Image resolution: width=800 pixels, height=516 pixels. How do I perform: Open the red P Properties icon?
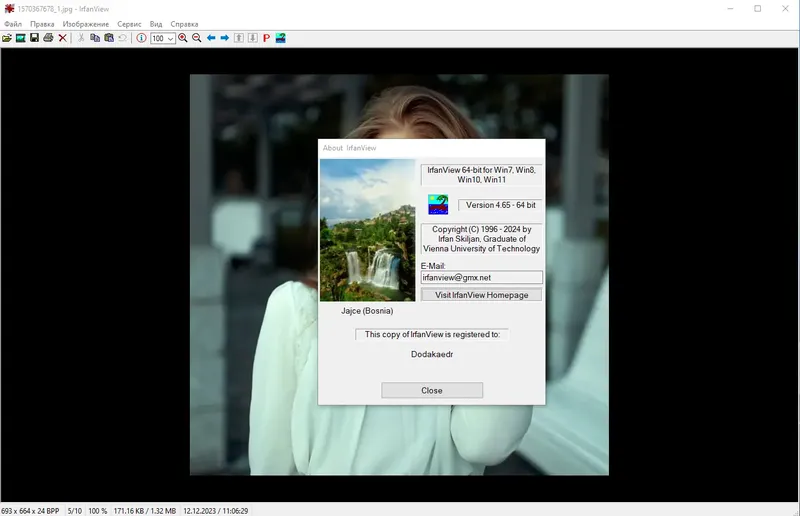pos(266,38)
